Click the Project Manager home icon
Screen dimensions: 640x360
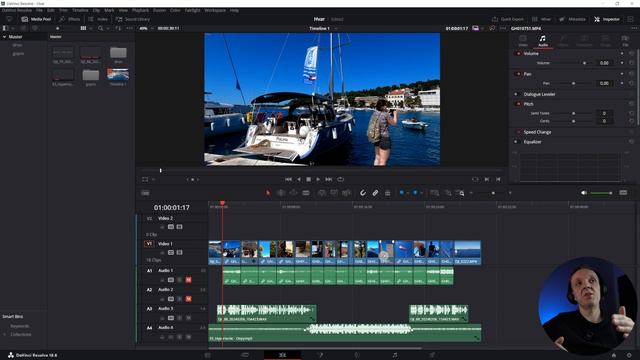(x=614, y=355)
